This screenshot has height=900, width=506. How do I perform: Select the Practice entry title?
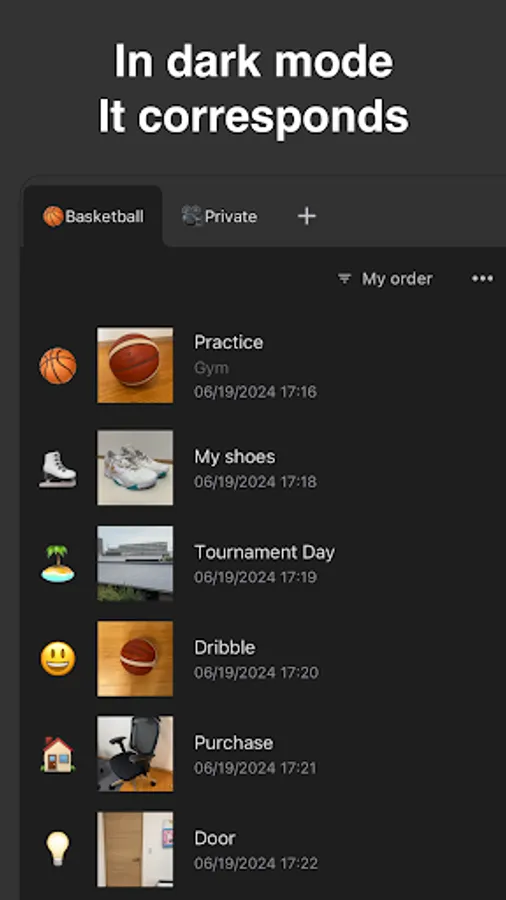228,343
